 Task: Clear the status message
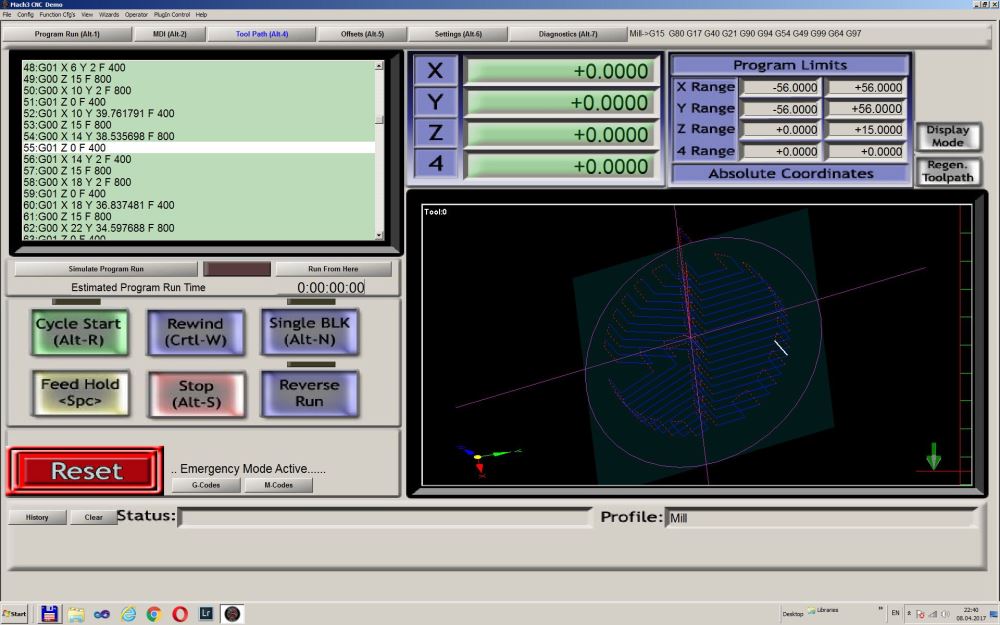pos(93,517)
